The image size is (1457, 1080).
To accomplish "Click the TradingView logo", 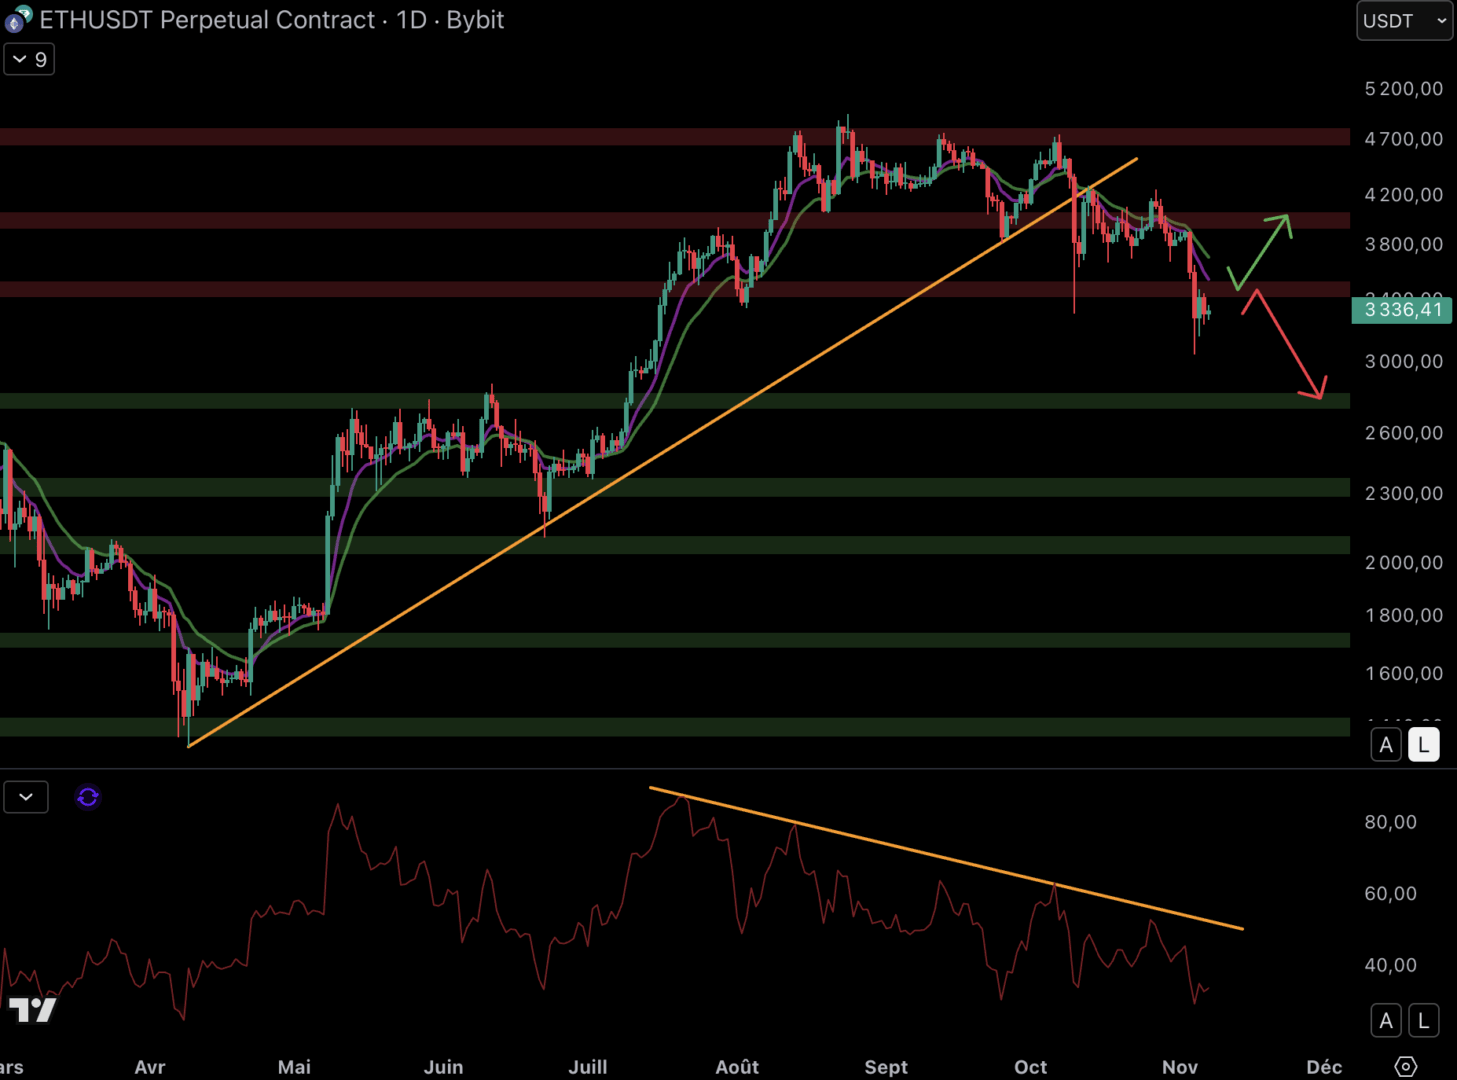I will (x=33, y=1010).
